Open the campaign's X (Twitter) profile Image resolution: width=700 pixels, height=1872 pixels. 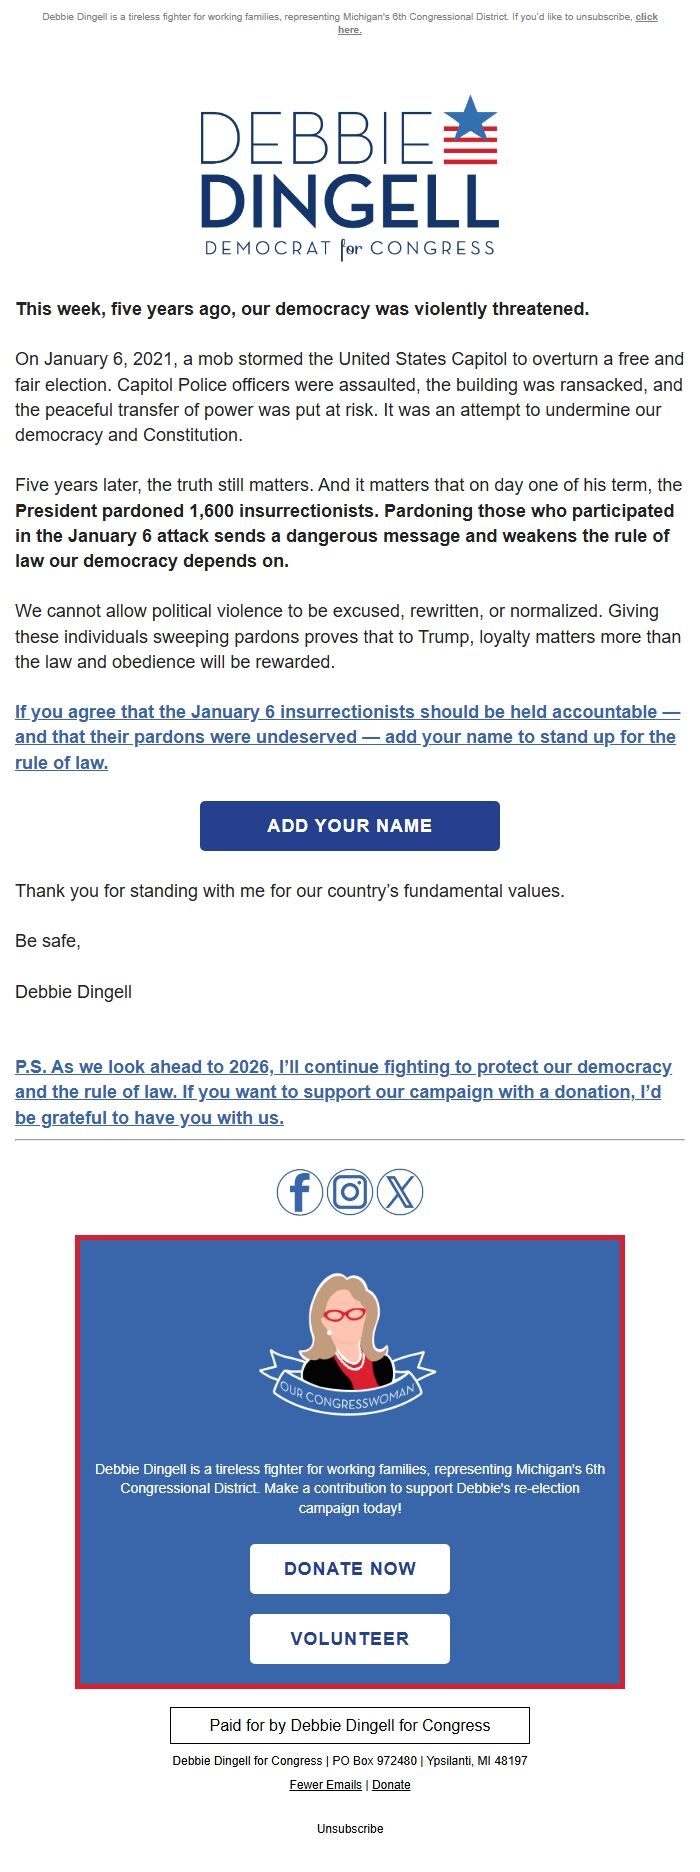400,1192
